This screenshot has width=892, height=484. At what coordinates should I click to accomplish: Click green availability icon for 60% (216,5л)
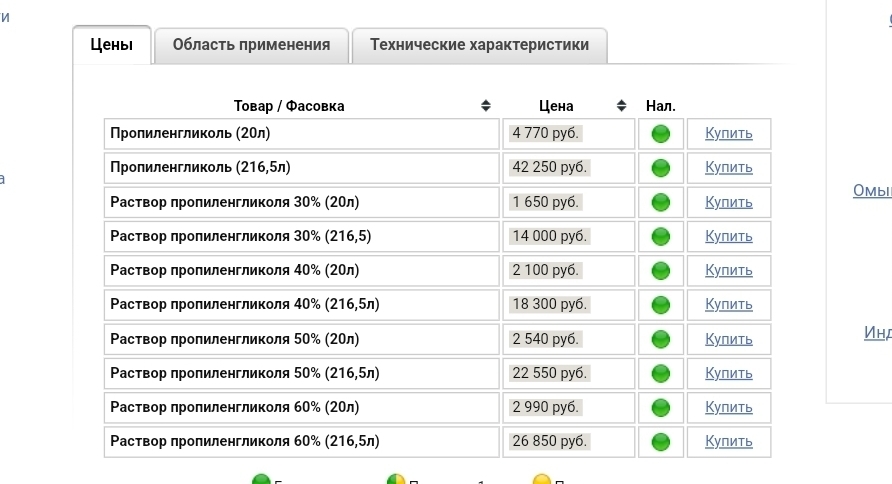click(x=660, y=442)
